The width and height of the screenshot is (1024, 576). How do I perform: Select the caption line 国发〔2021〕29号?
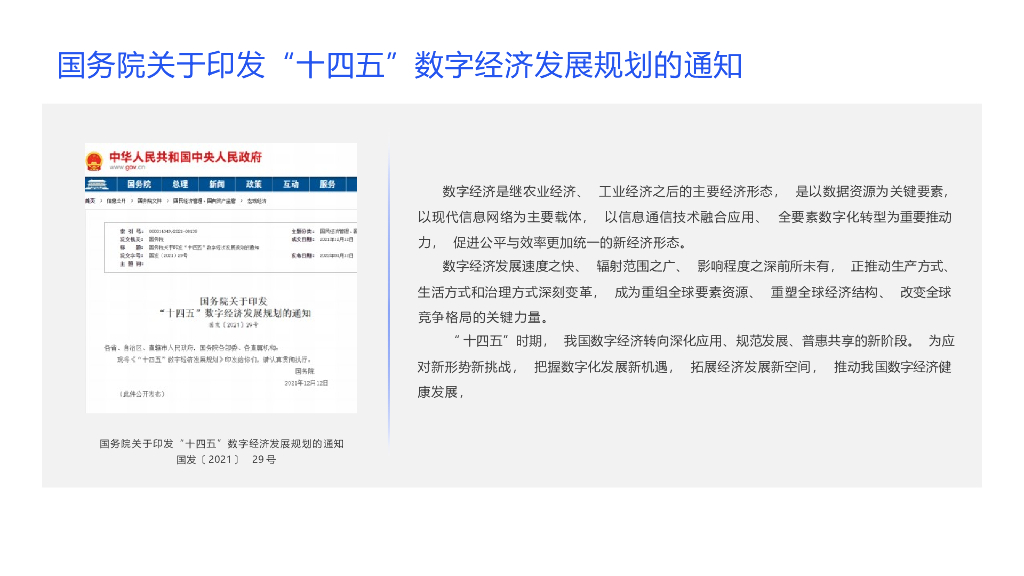click(226, 459)
